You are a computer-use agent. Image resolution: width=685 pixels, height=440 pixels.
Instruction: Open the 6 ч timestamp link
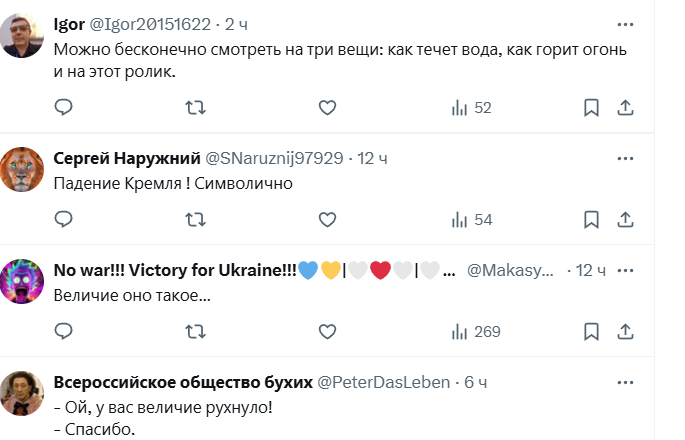tap(474, 382)
